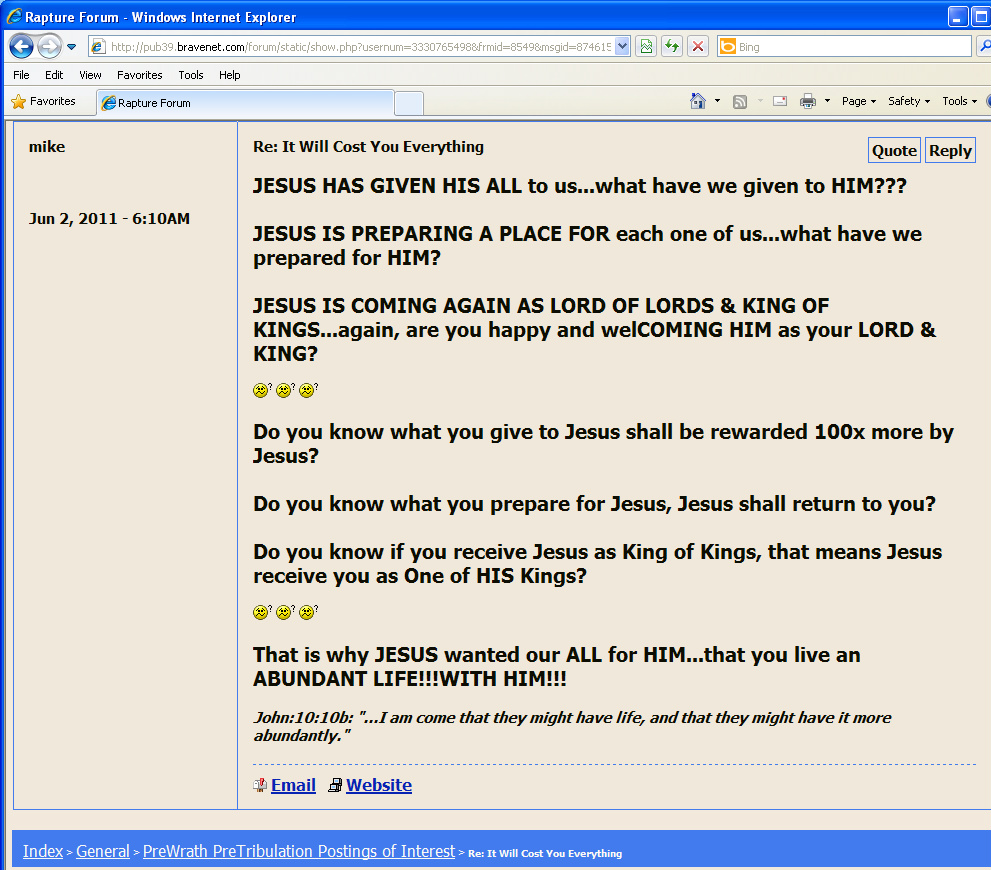This screenshot has height=870, width=991.
Task: Open the Help menu
Action: point(229,75)
